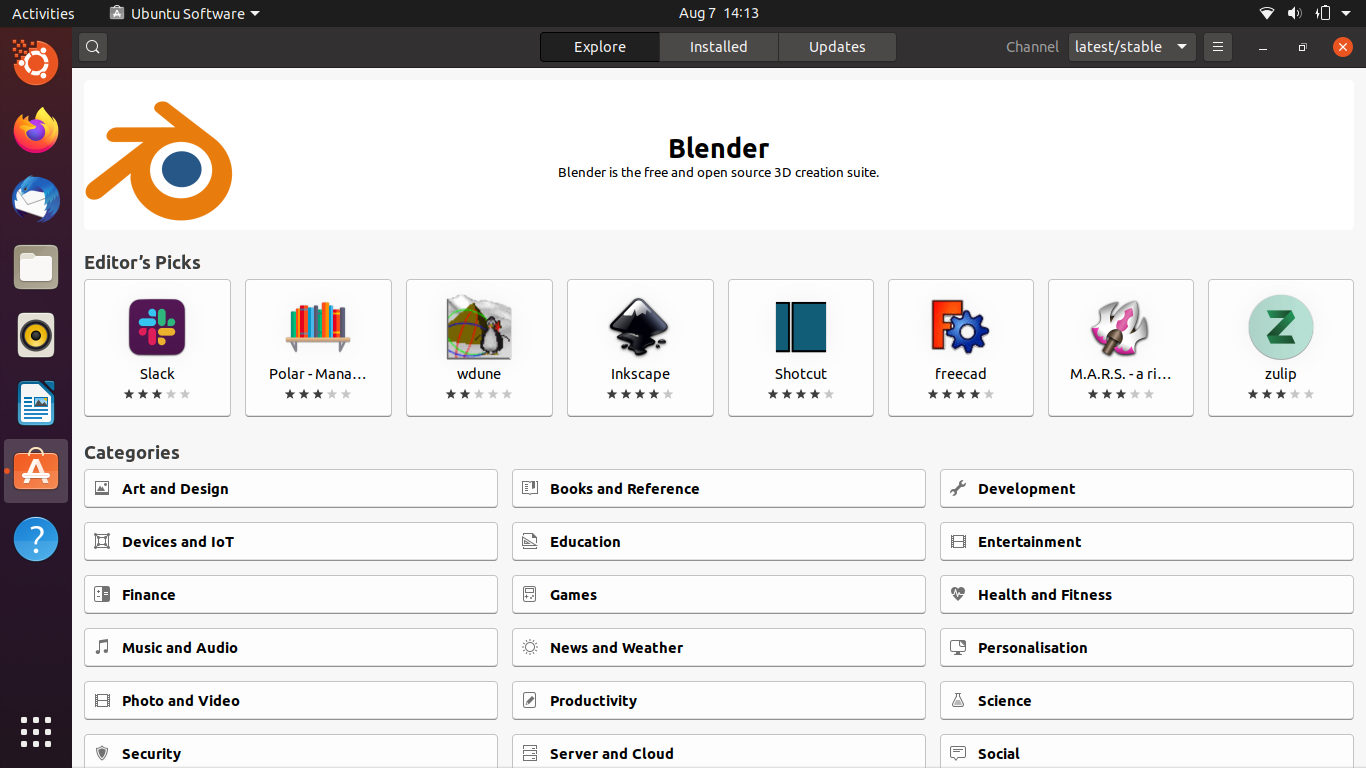
Task: Open the search button in header bar
Action: click(93, 47)
